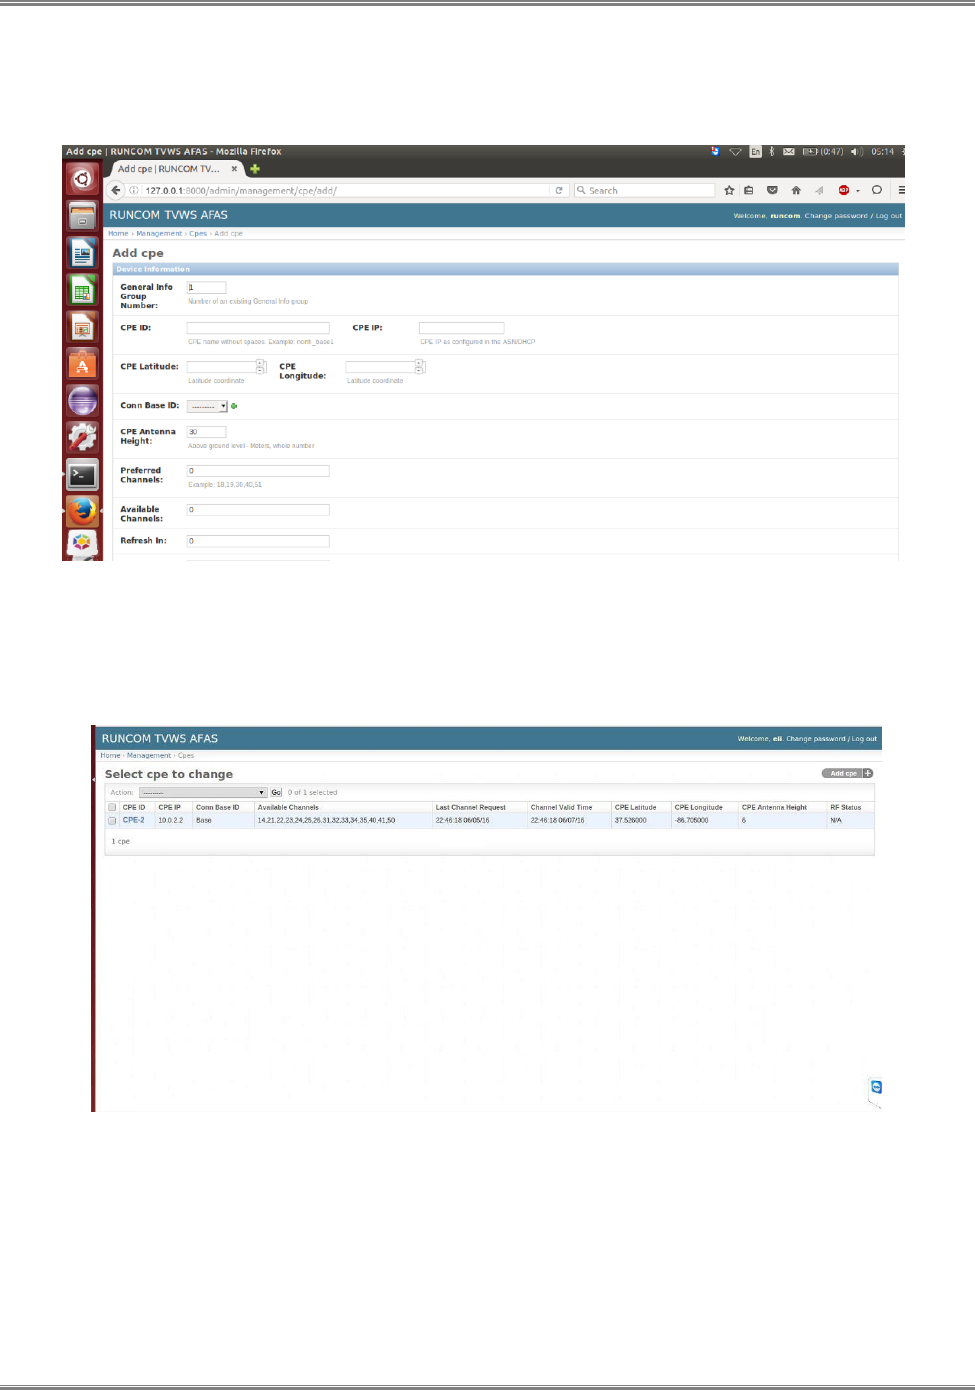Open the Action dropdown in Cpes list

[x=203, y=792]
